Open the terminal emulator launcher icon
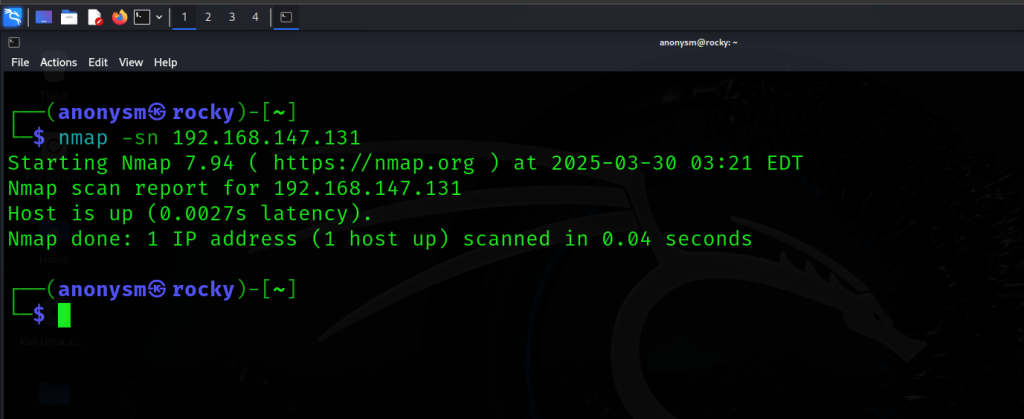Image resolution: width=1024 pixels, height=419 pixels. tap(142, 18)
